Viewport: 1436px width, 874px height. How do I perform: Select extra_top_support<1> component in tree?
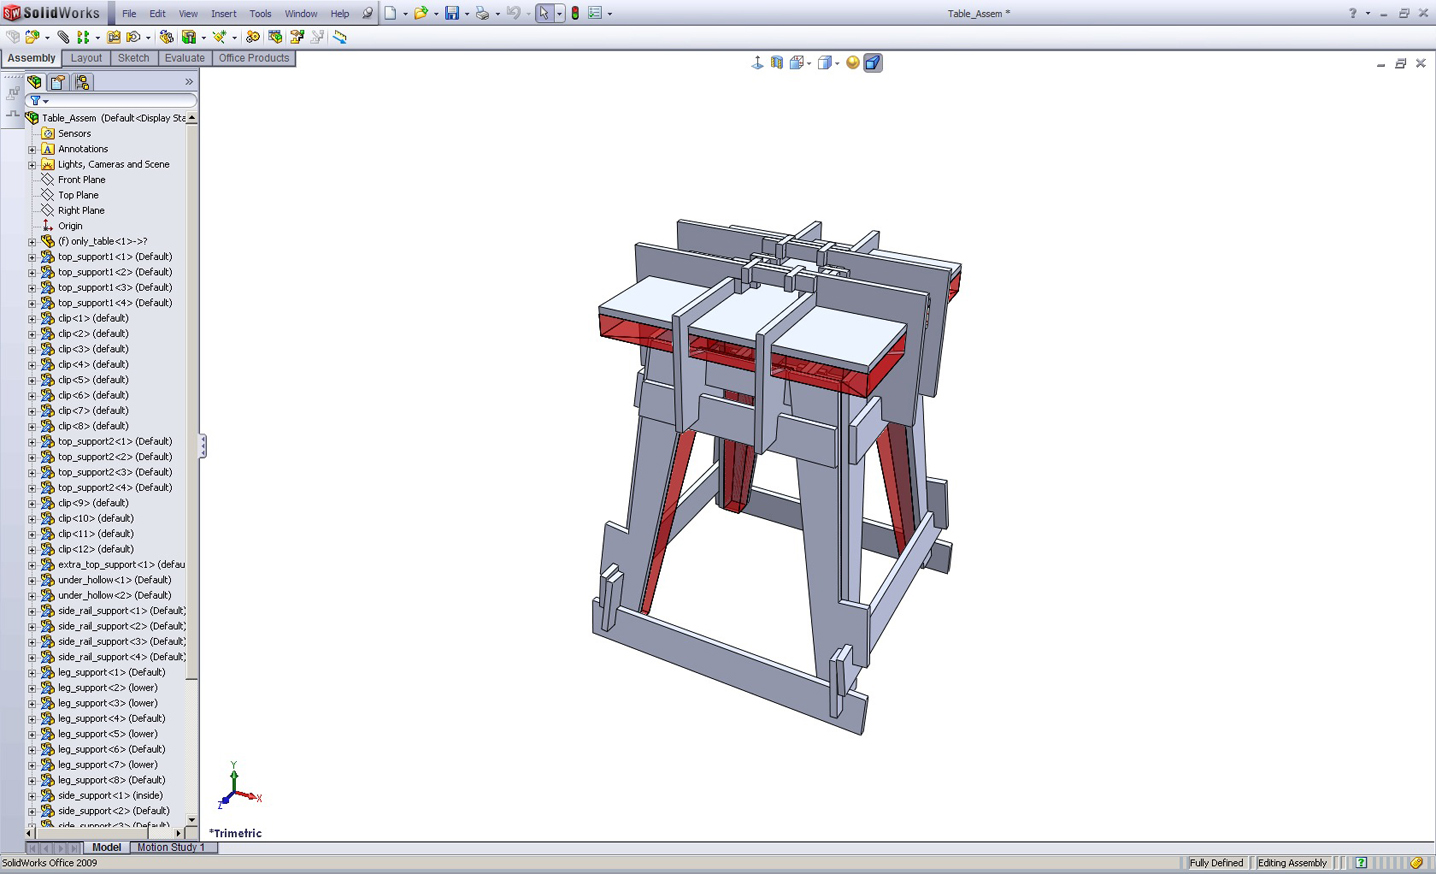pyautogui.click(x=121, y=565)
